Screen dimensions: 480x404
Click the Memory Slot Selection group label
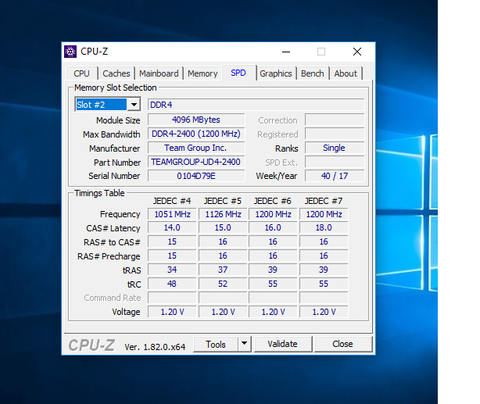coord(115,88)
